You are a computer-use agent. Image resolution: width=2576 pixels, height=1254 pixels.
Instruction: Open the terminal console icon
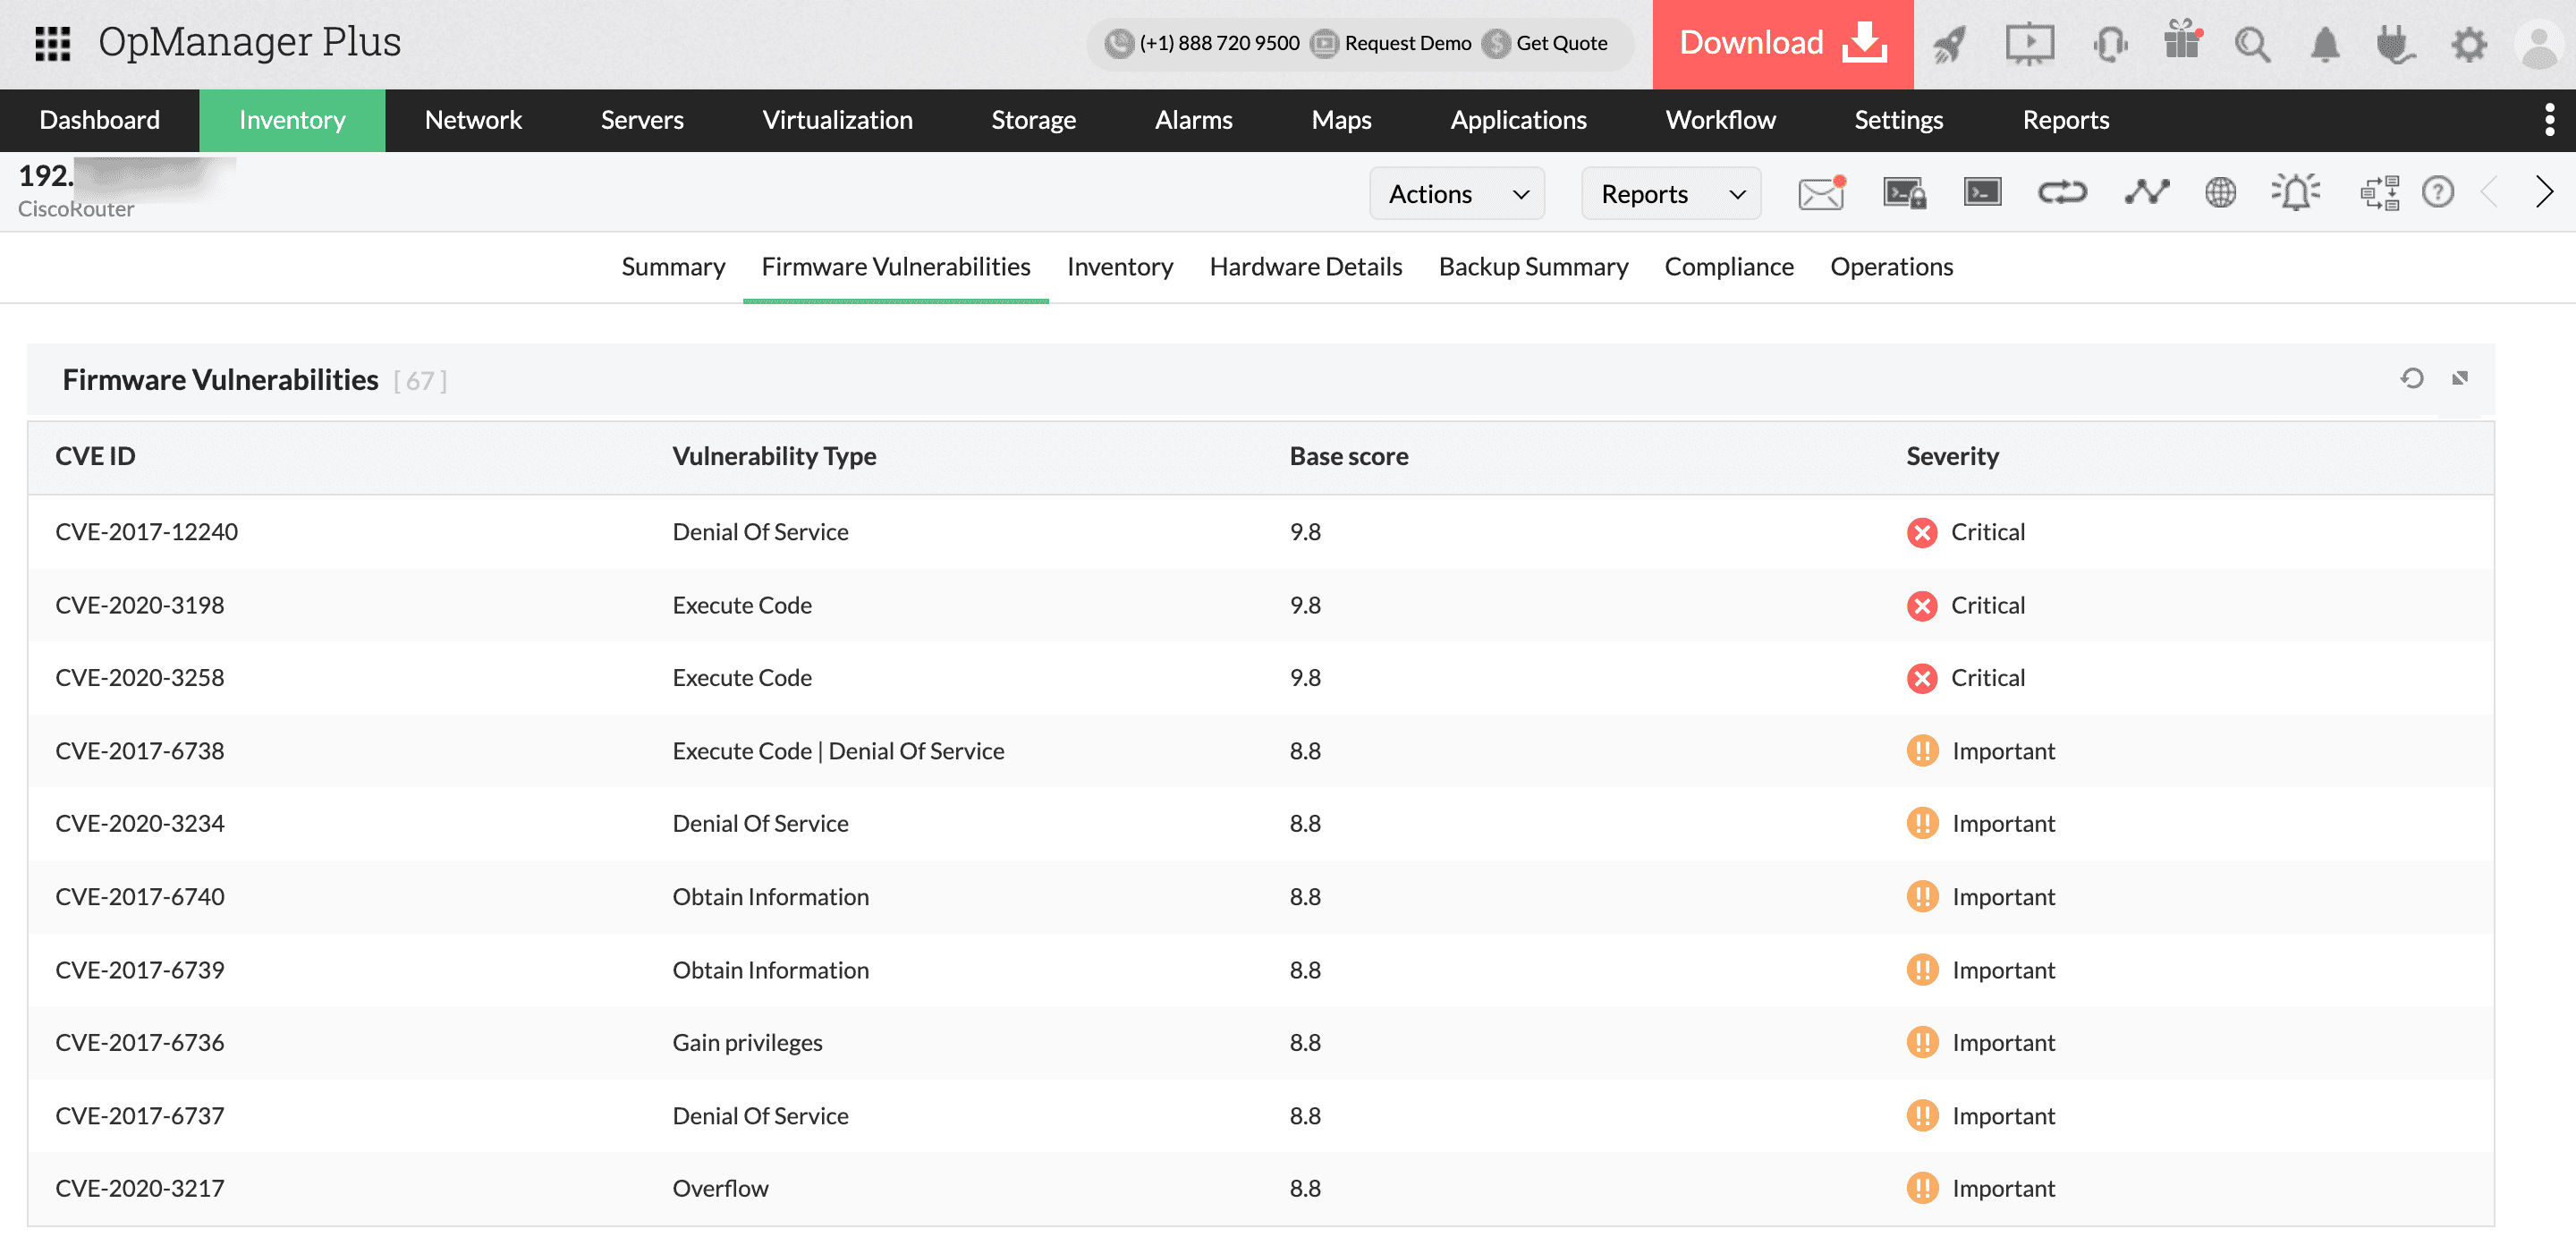1982,191
